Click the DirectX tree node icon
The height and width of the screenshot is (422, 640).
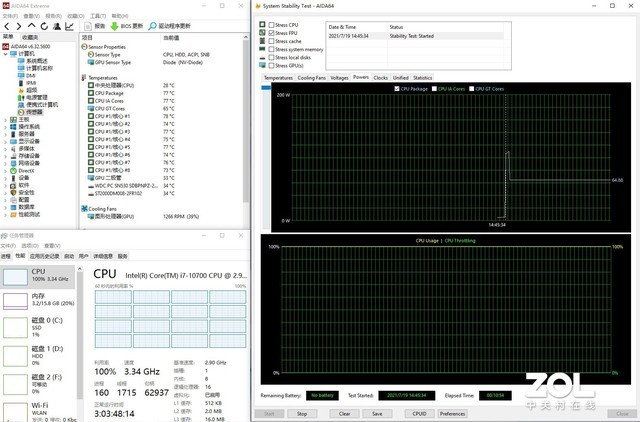[x=13, y=171]
